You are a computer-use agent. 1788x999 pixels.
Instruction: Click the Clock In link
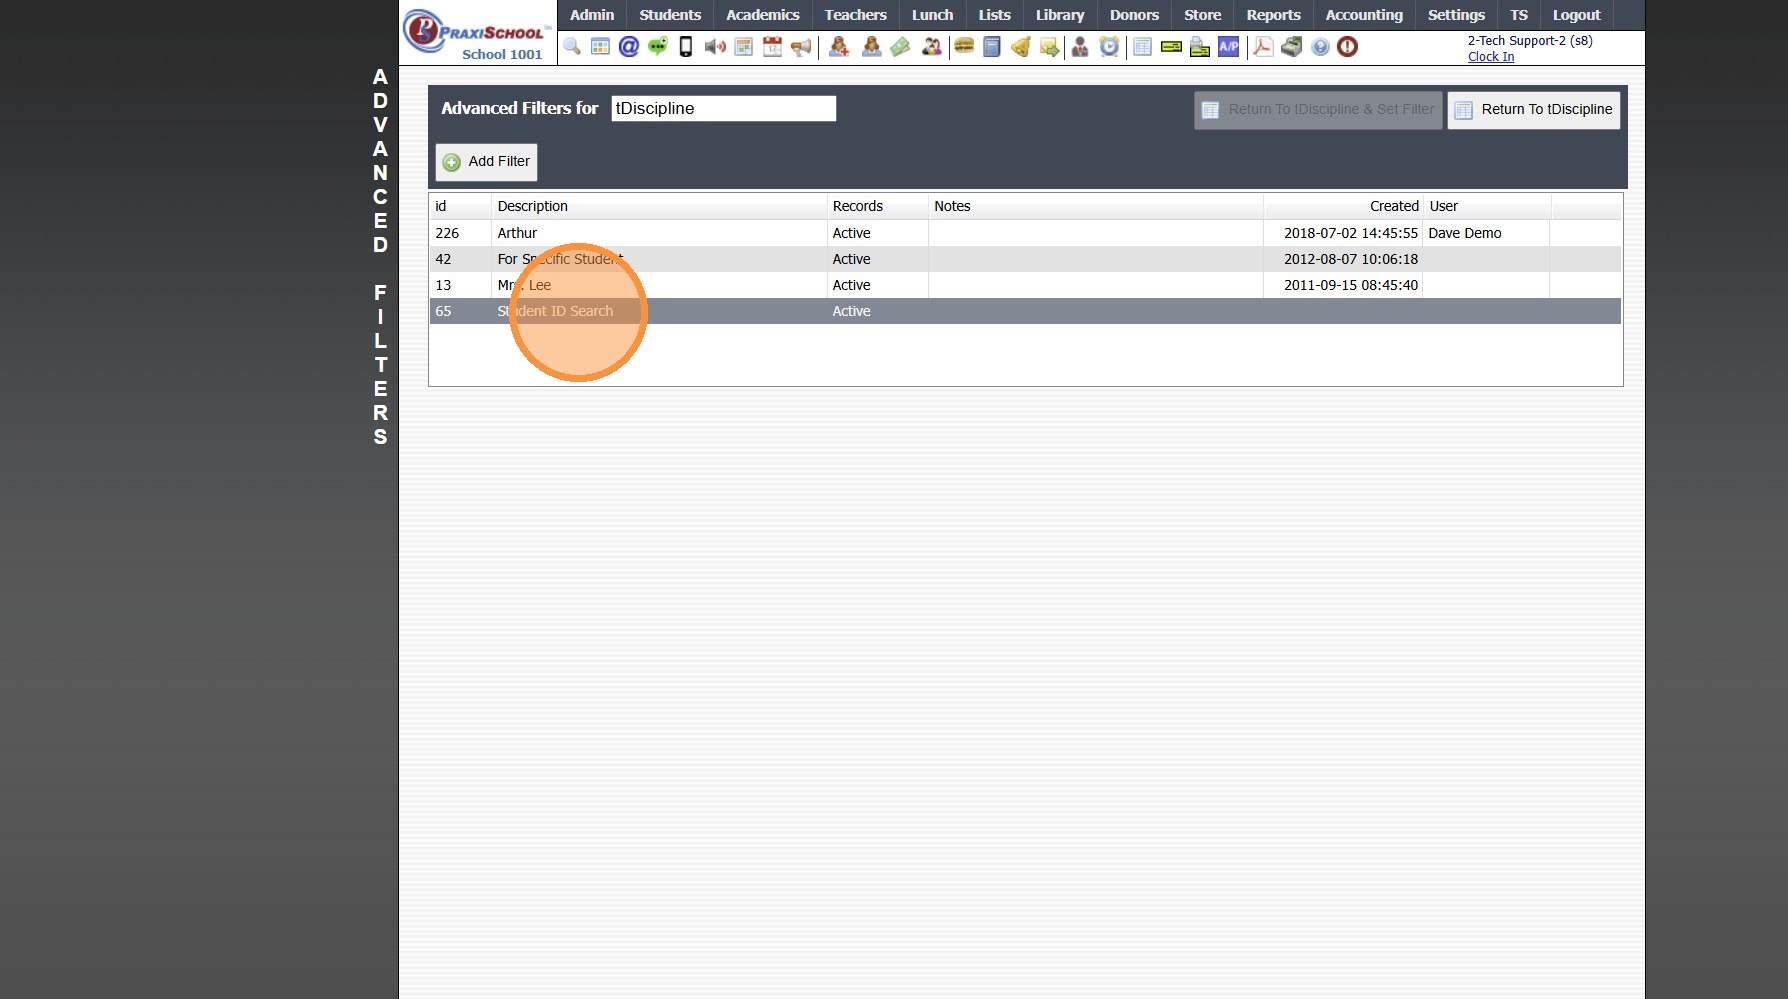coord(1491,57)
